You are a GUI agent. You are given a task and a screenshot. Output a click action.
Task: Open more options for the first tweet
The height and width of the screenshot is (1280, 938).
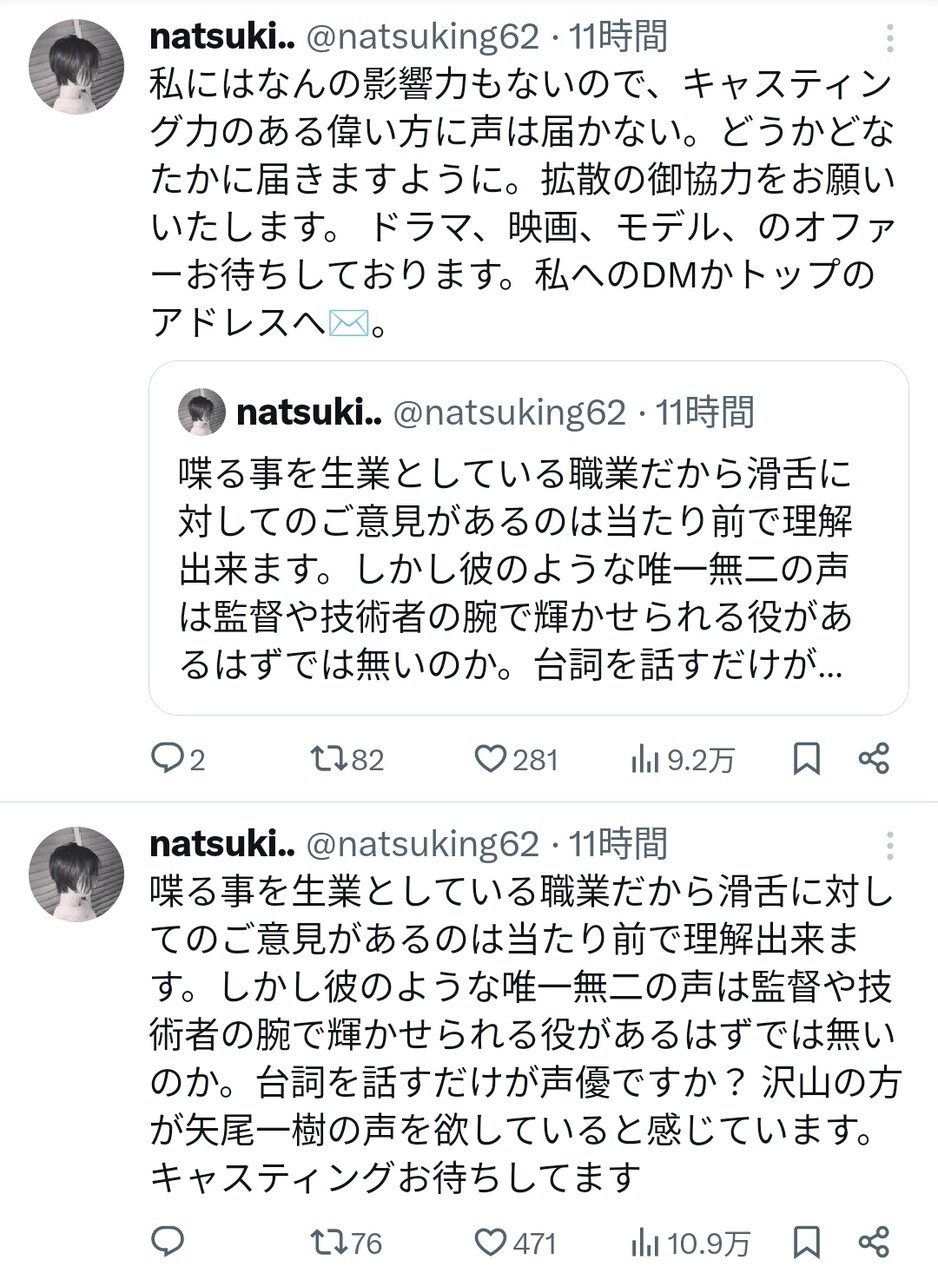[x=889, y=40]
